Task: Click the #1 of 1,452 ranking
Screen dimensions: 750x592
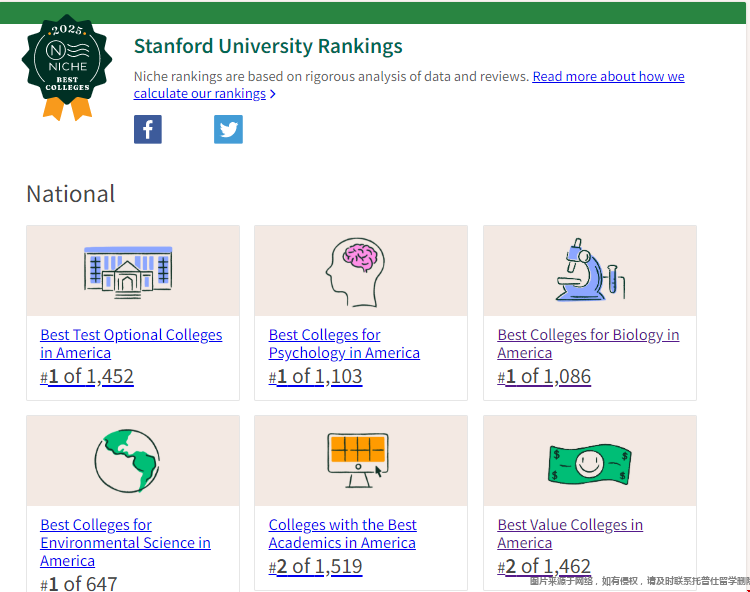Action: pyautogui.click(x=87, y=376)
